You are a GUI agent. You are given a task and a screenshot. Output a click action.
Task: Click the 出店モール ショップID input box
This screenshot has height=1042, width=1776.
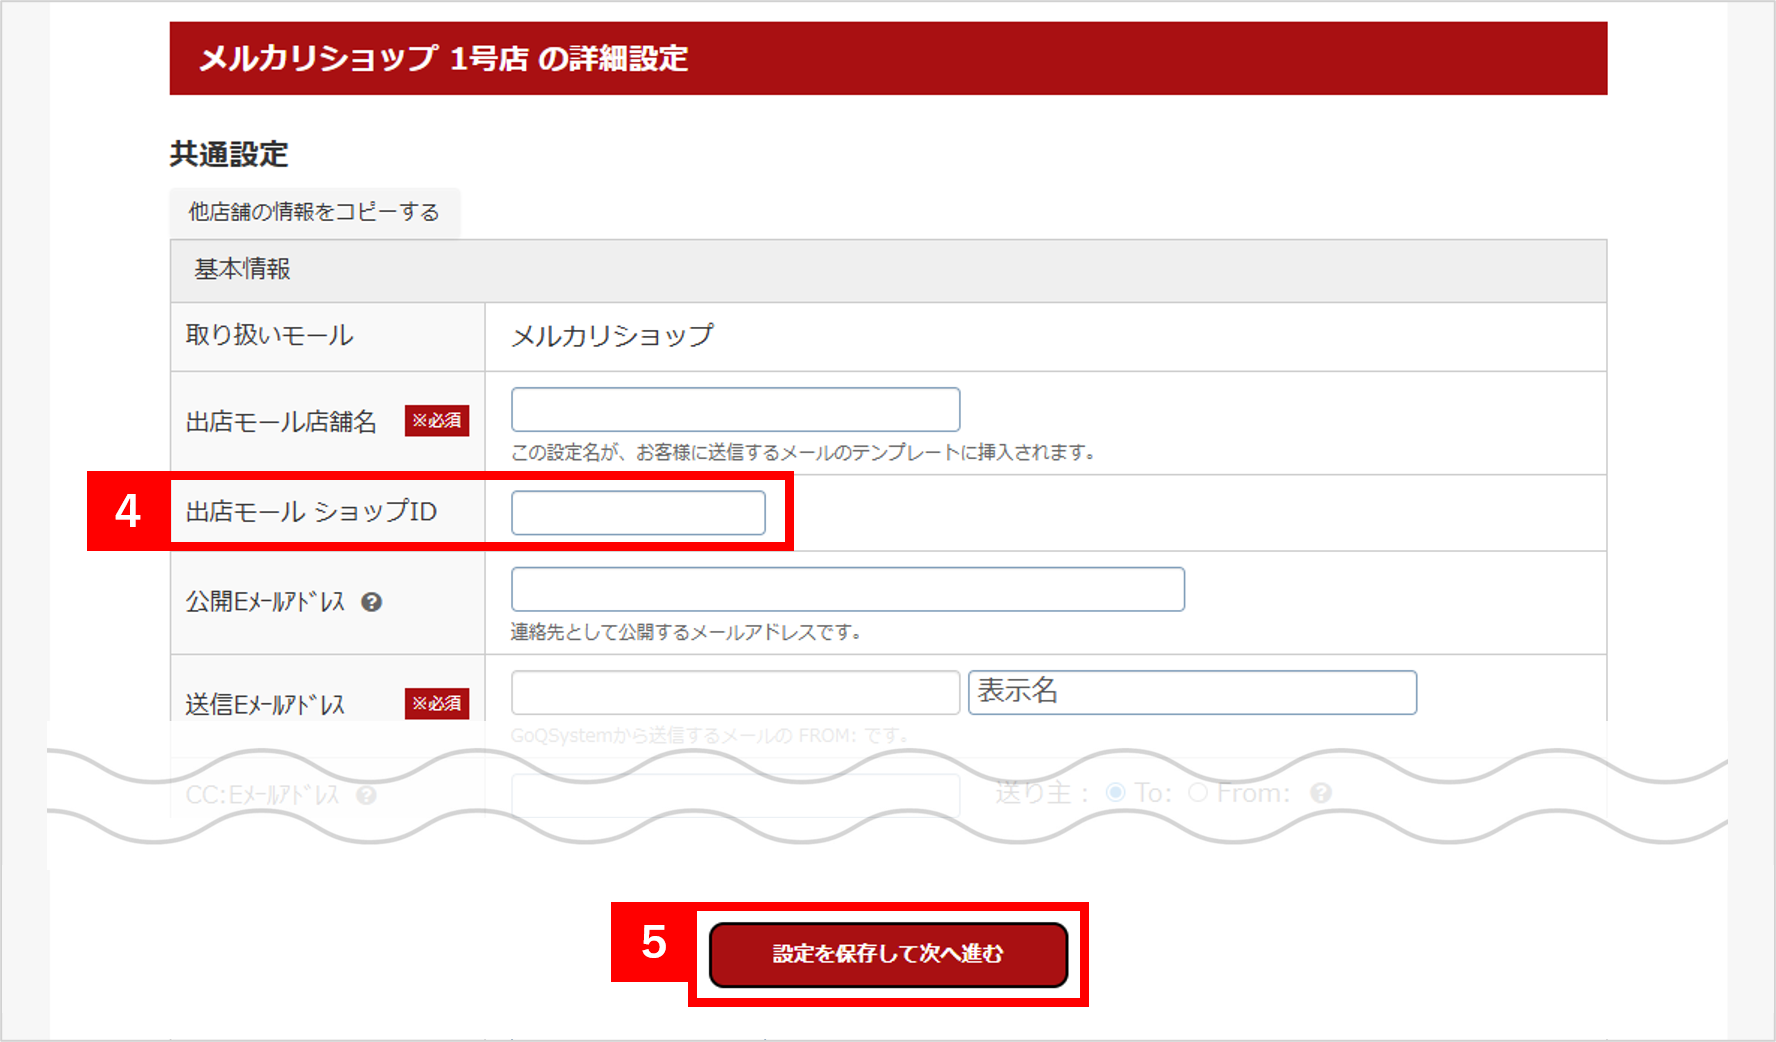click(x=638, y=513)
